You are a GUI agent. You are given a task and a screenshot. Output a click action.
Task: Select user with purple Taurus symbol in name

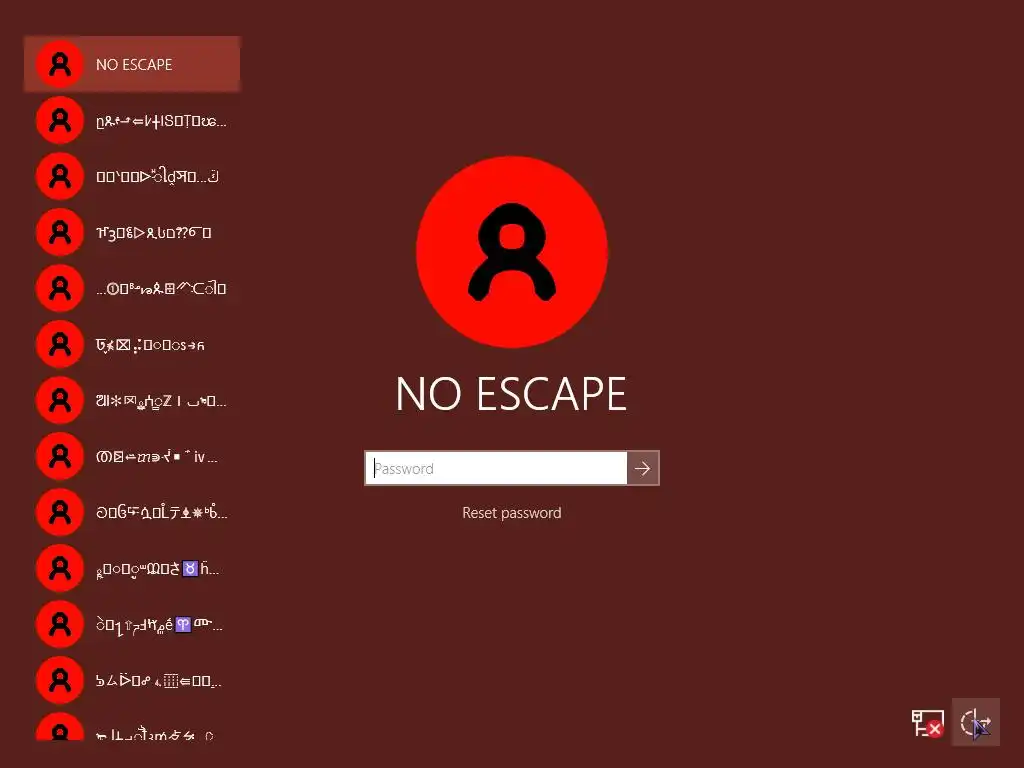[132, 568]
